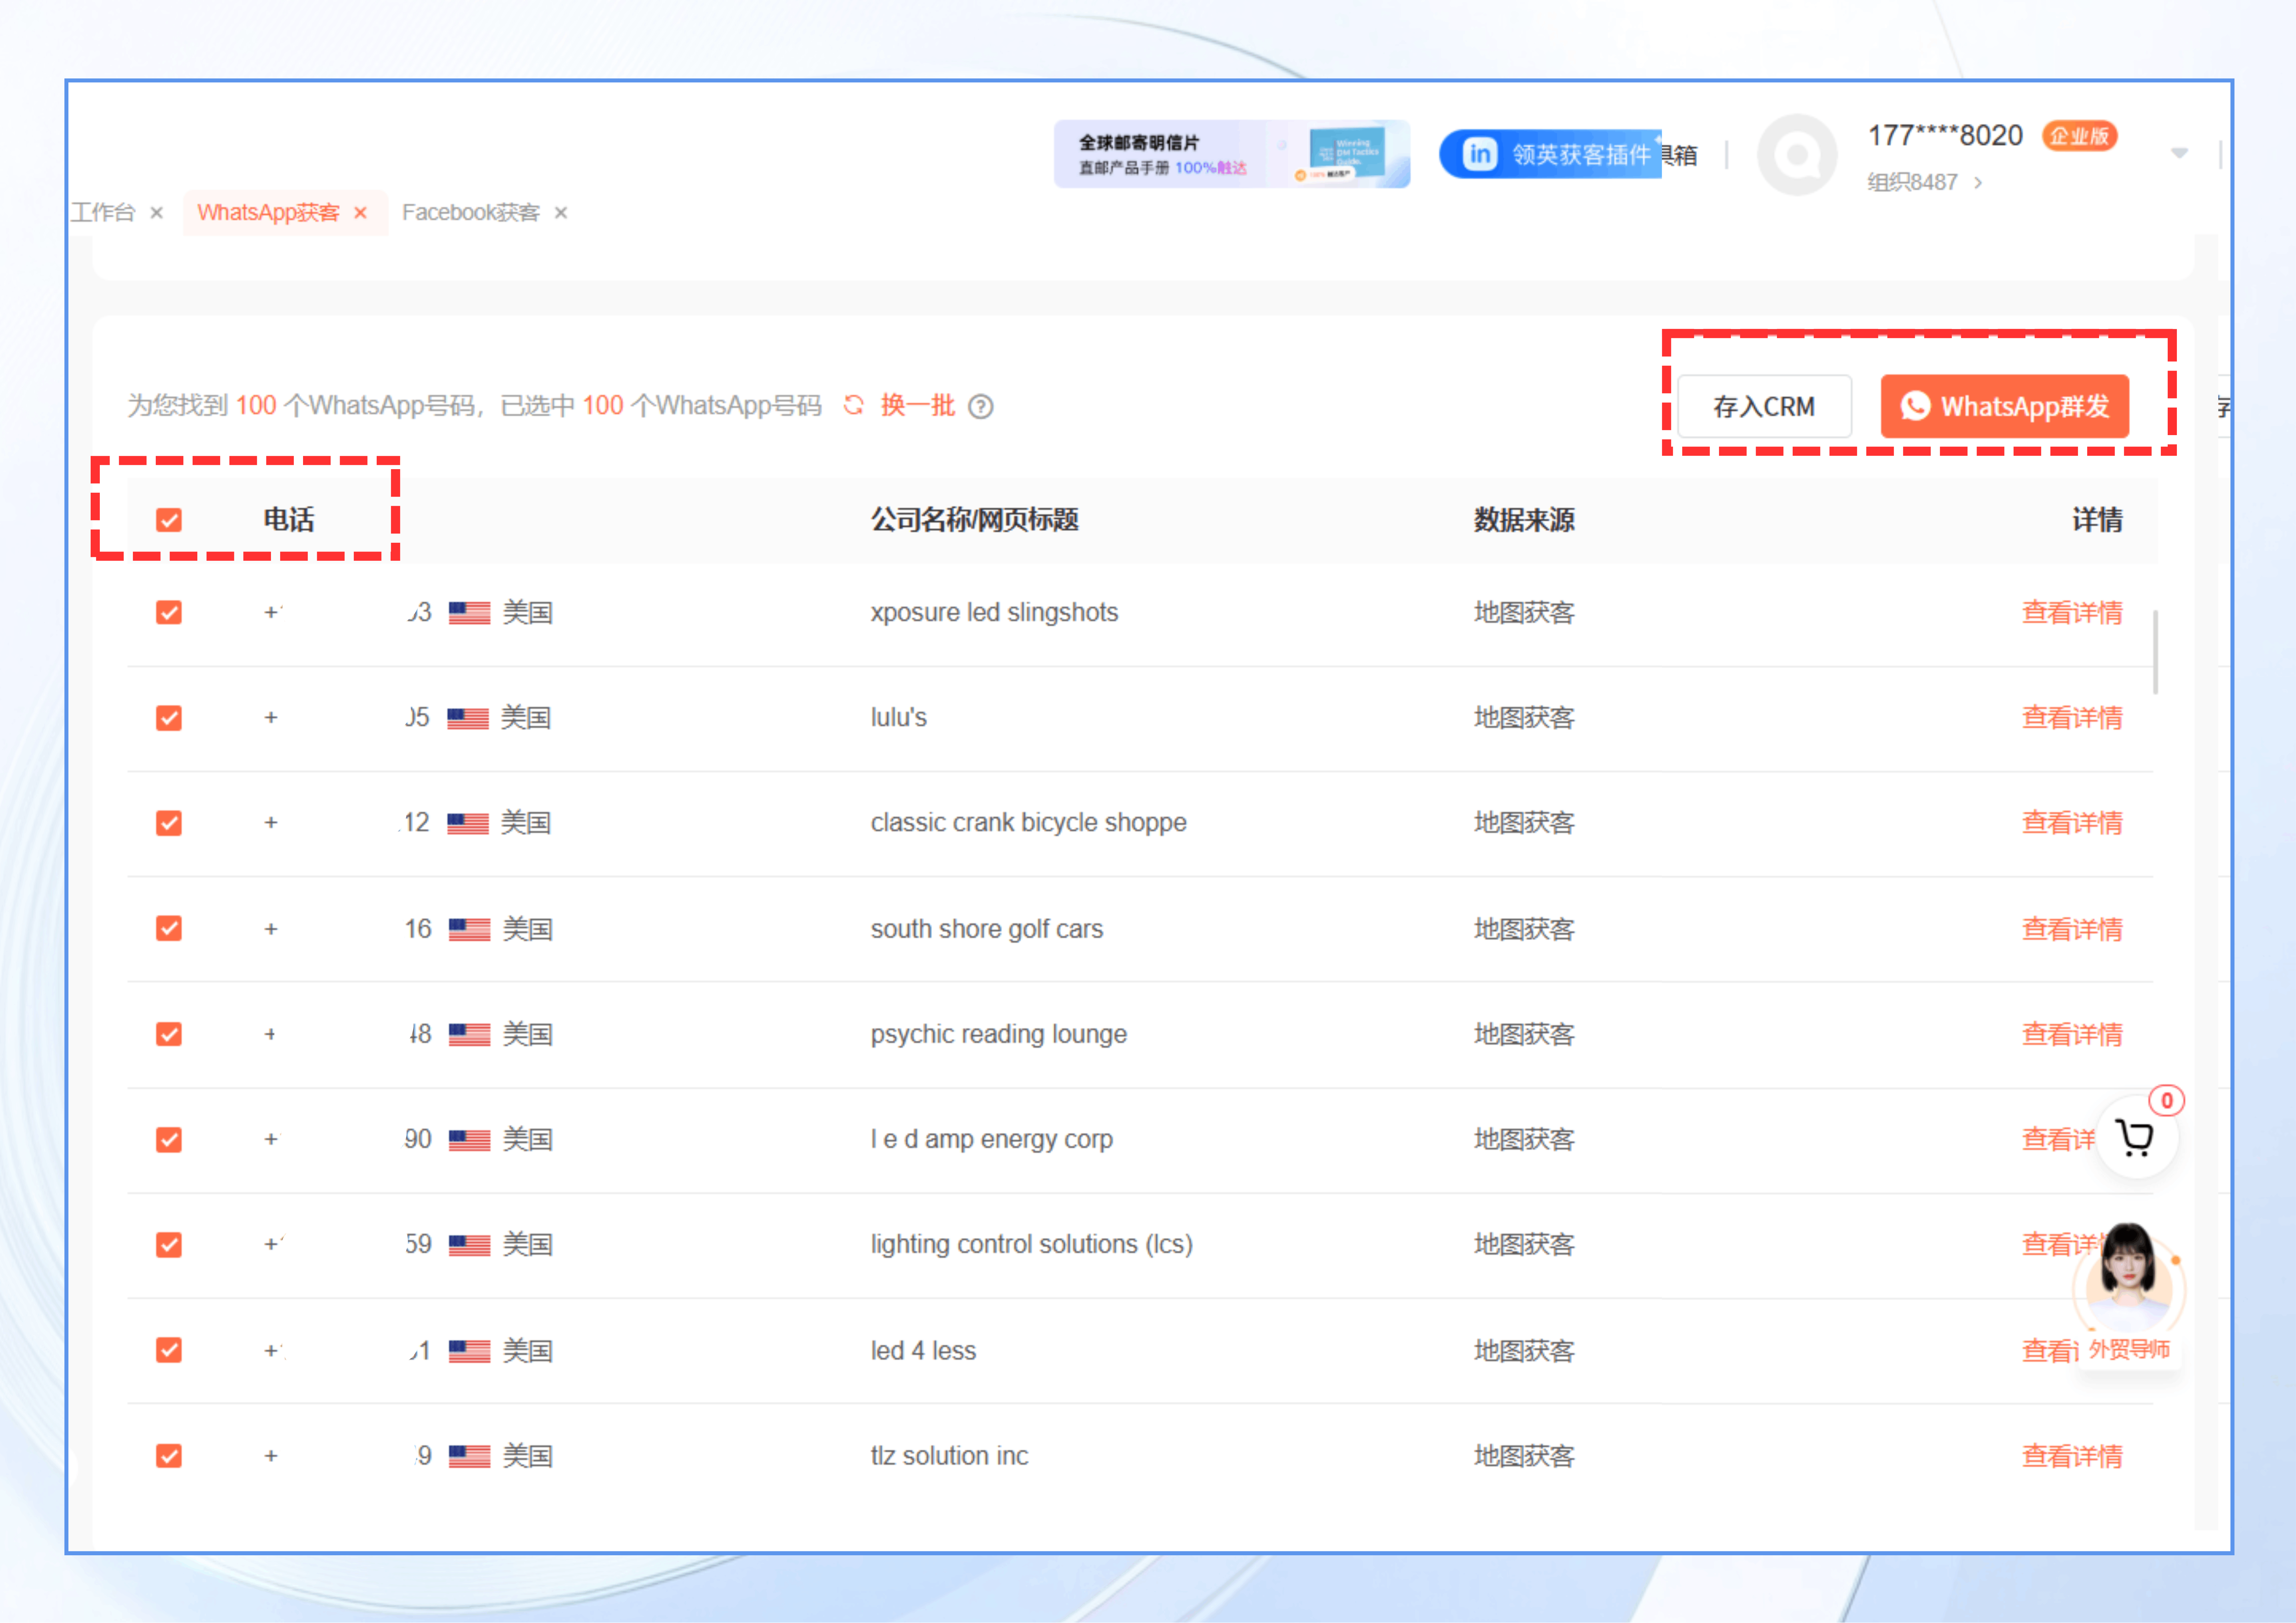Click 地图获客 source in psychic reading lounge row
This screenshot has width=2296, height=1623.
pyautogui.click(x=1524, y=1034)
